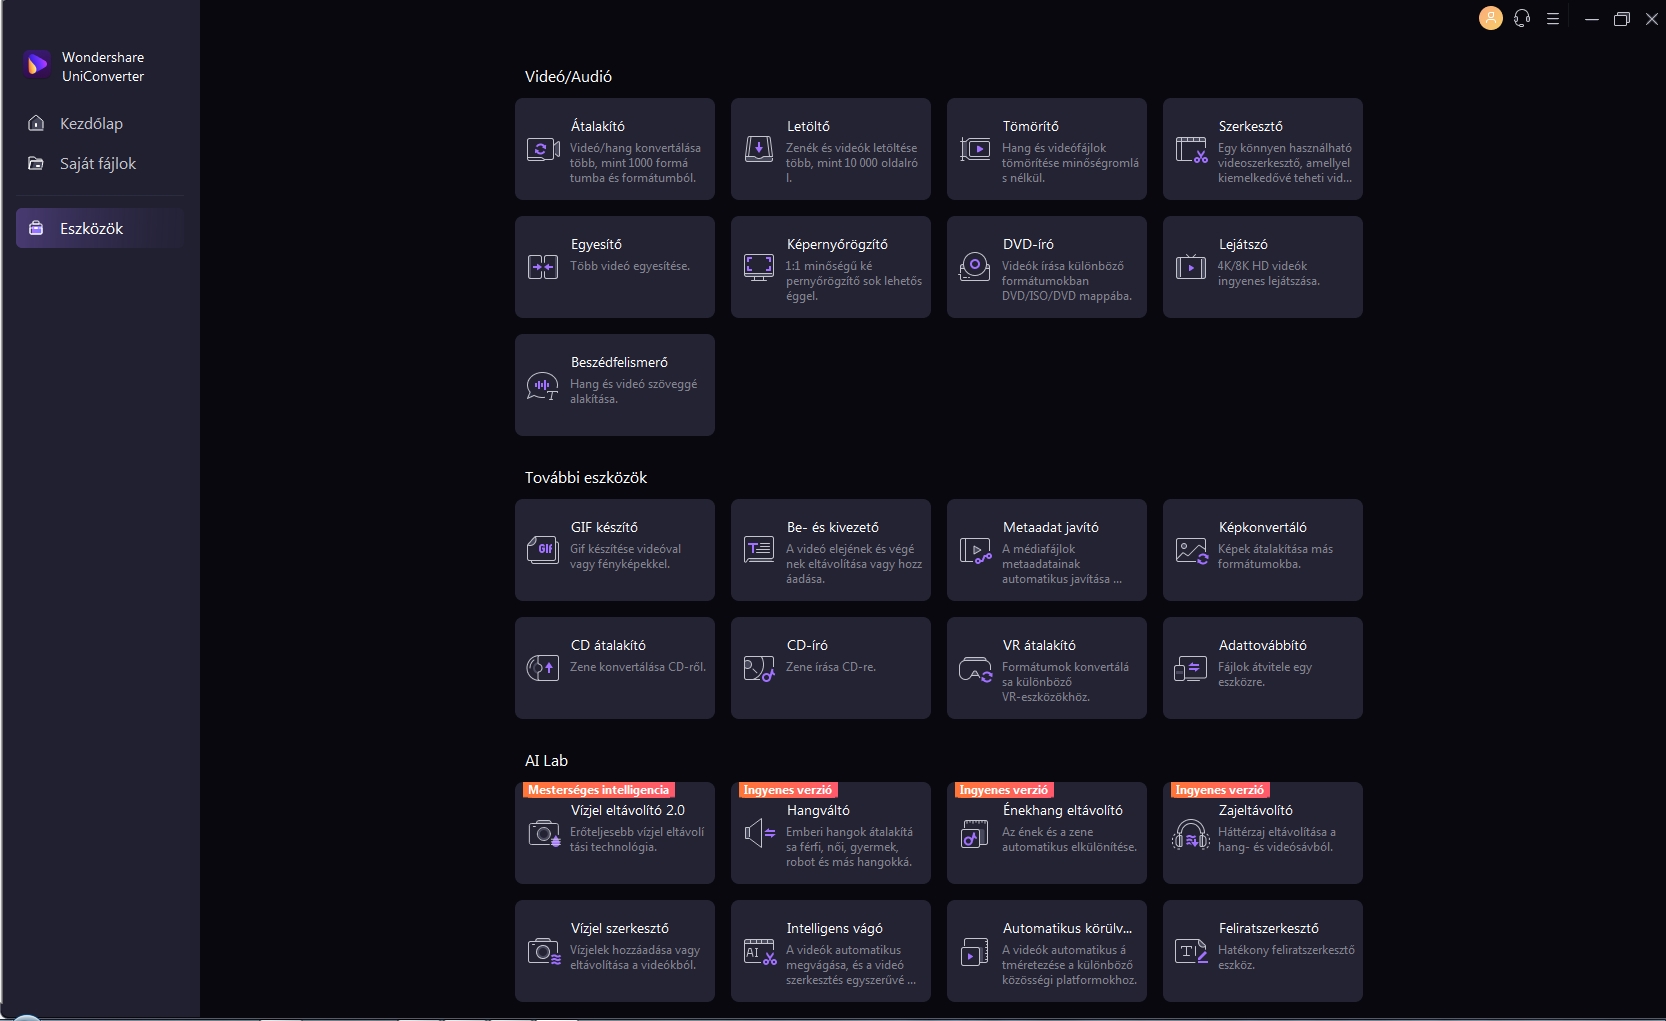Open the Beszédfelismerő speech-to-text card
1666x1021 pixels.
tap(614, 385)
